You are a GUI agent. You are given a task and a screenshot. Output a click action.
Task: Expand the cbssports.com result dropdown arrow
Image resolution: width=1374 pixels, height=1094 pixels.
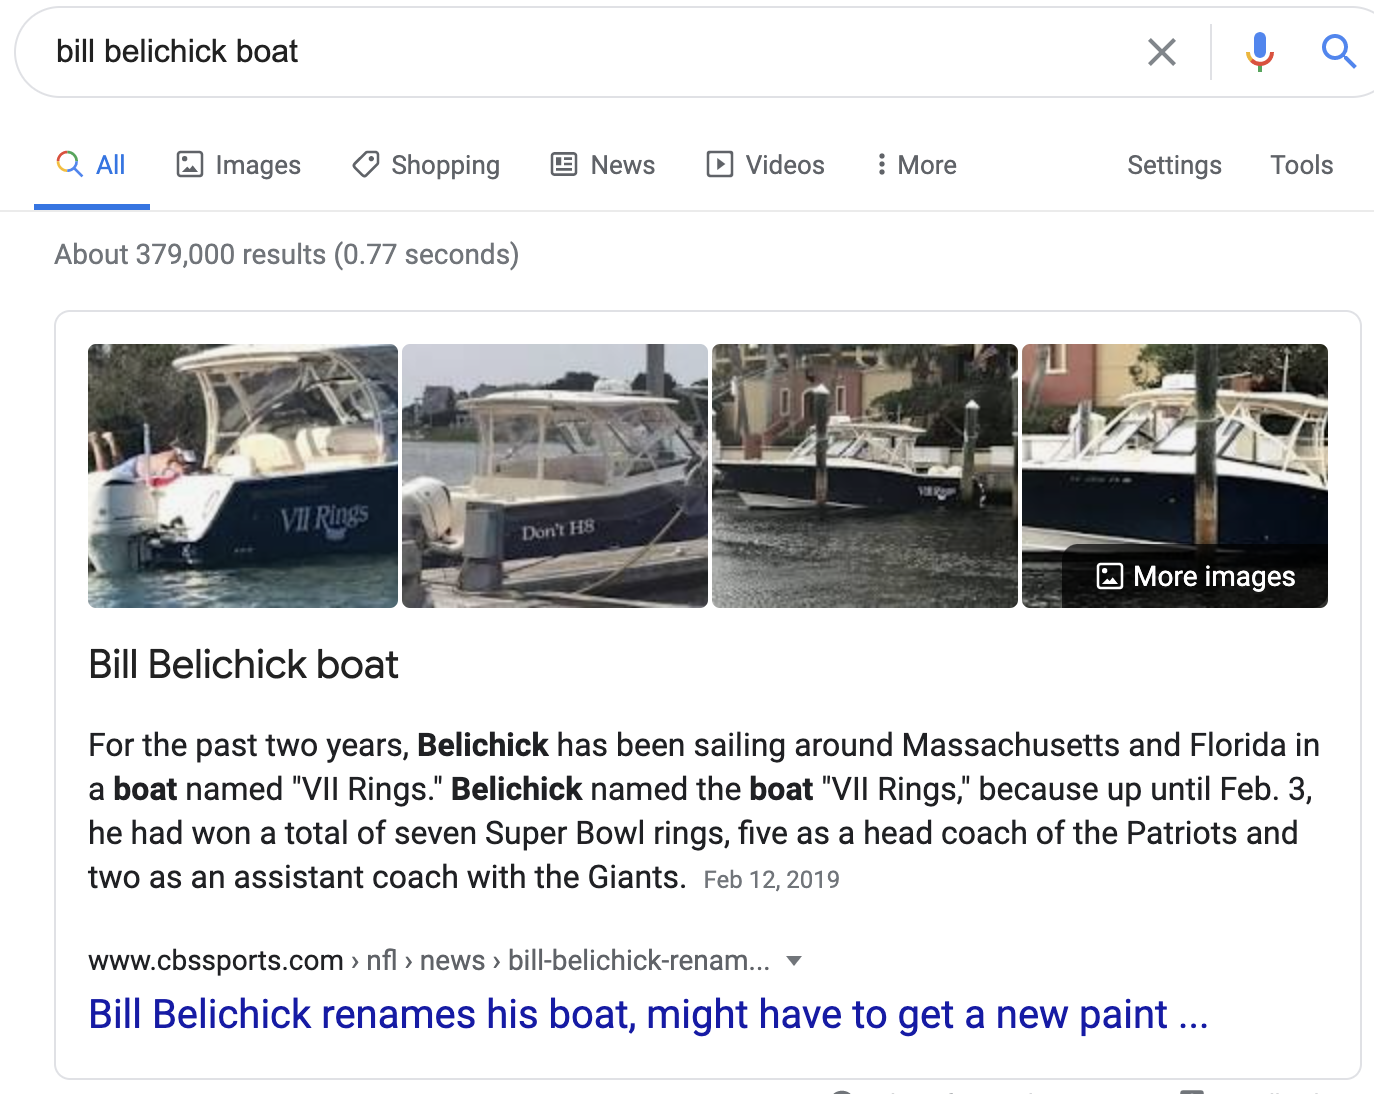pyautogui.click(x=794, y=961)
